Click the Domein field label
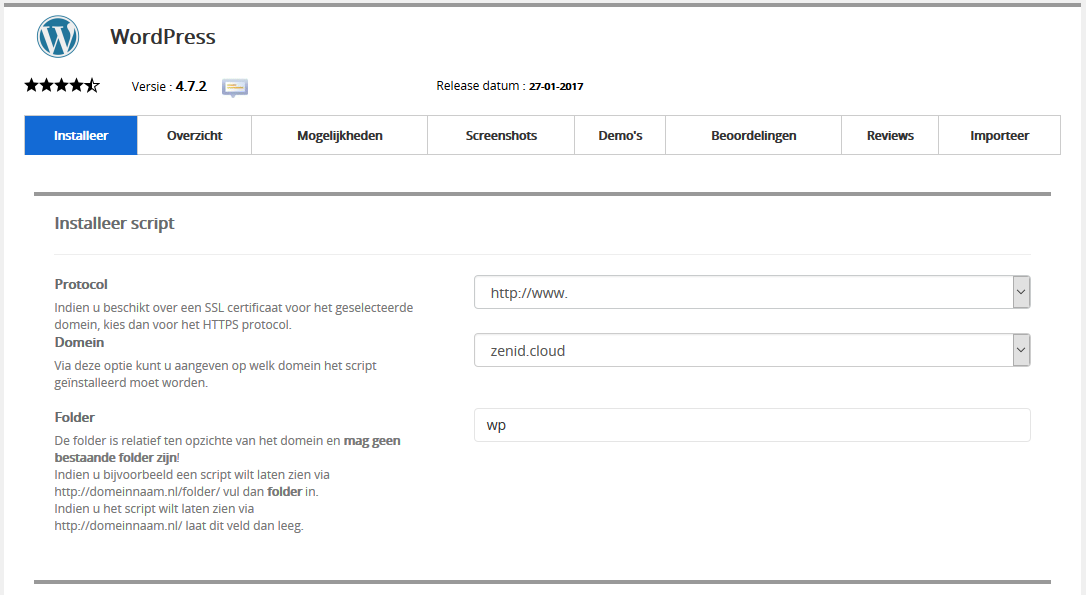This screenshot has width=1086, height=595. pos(80,342)
